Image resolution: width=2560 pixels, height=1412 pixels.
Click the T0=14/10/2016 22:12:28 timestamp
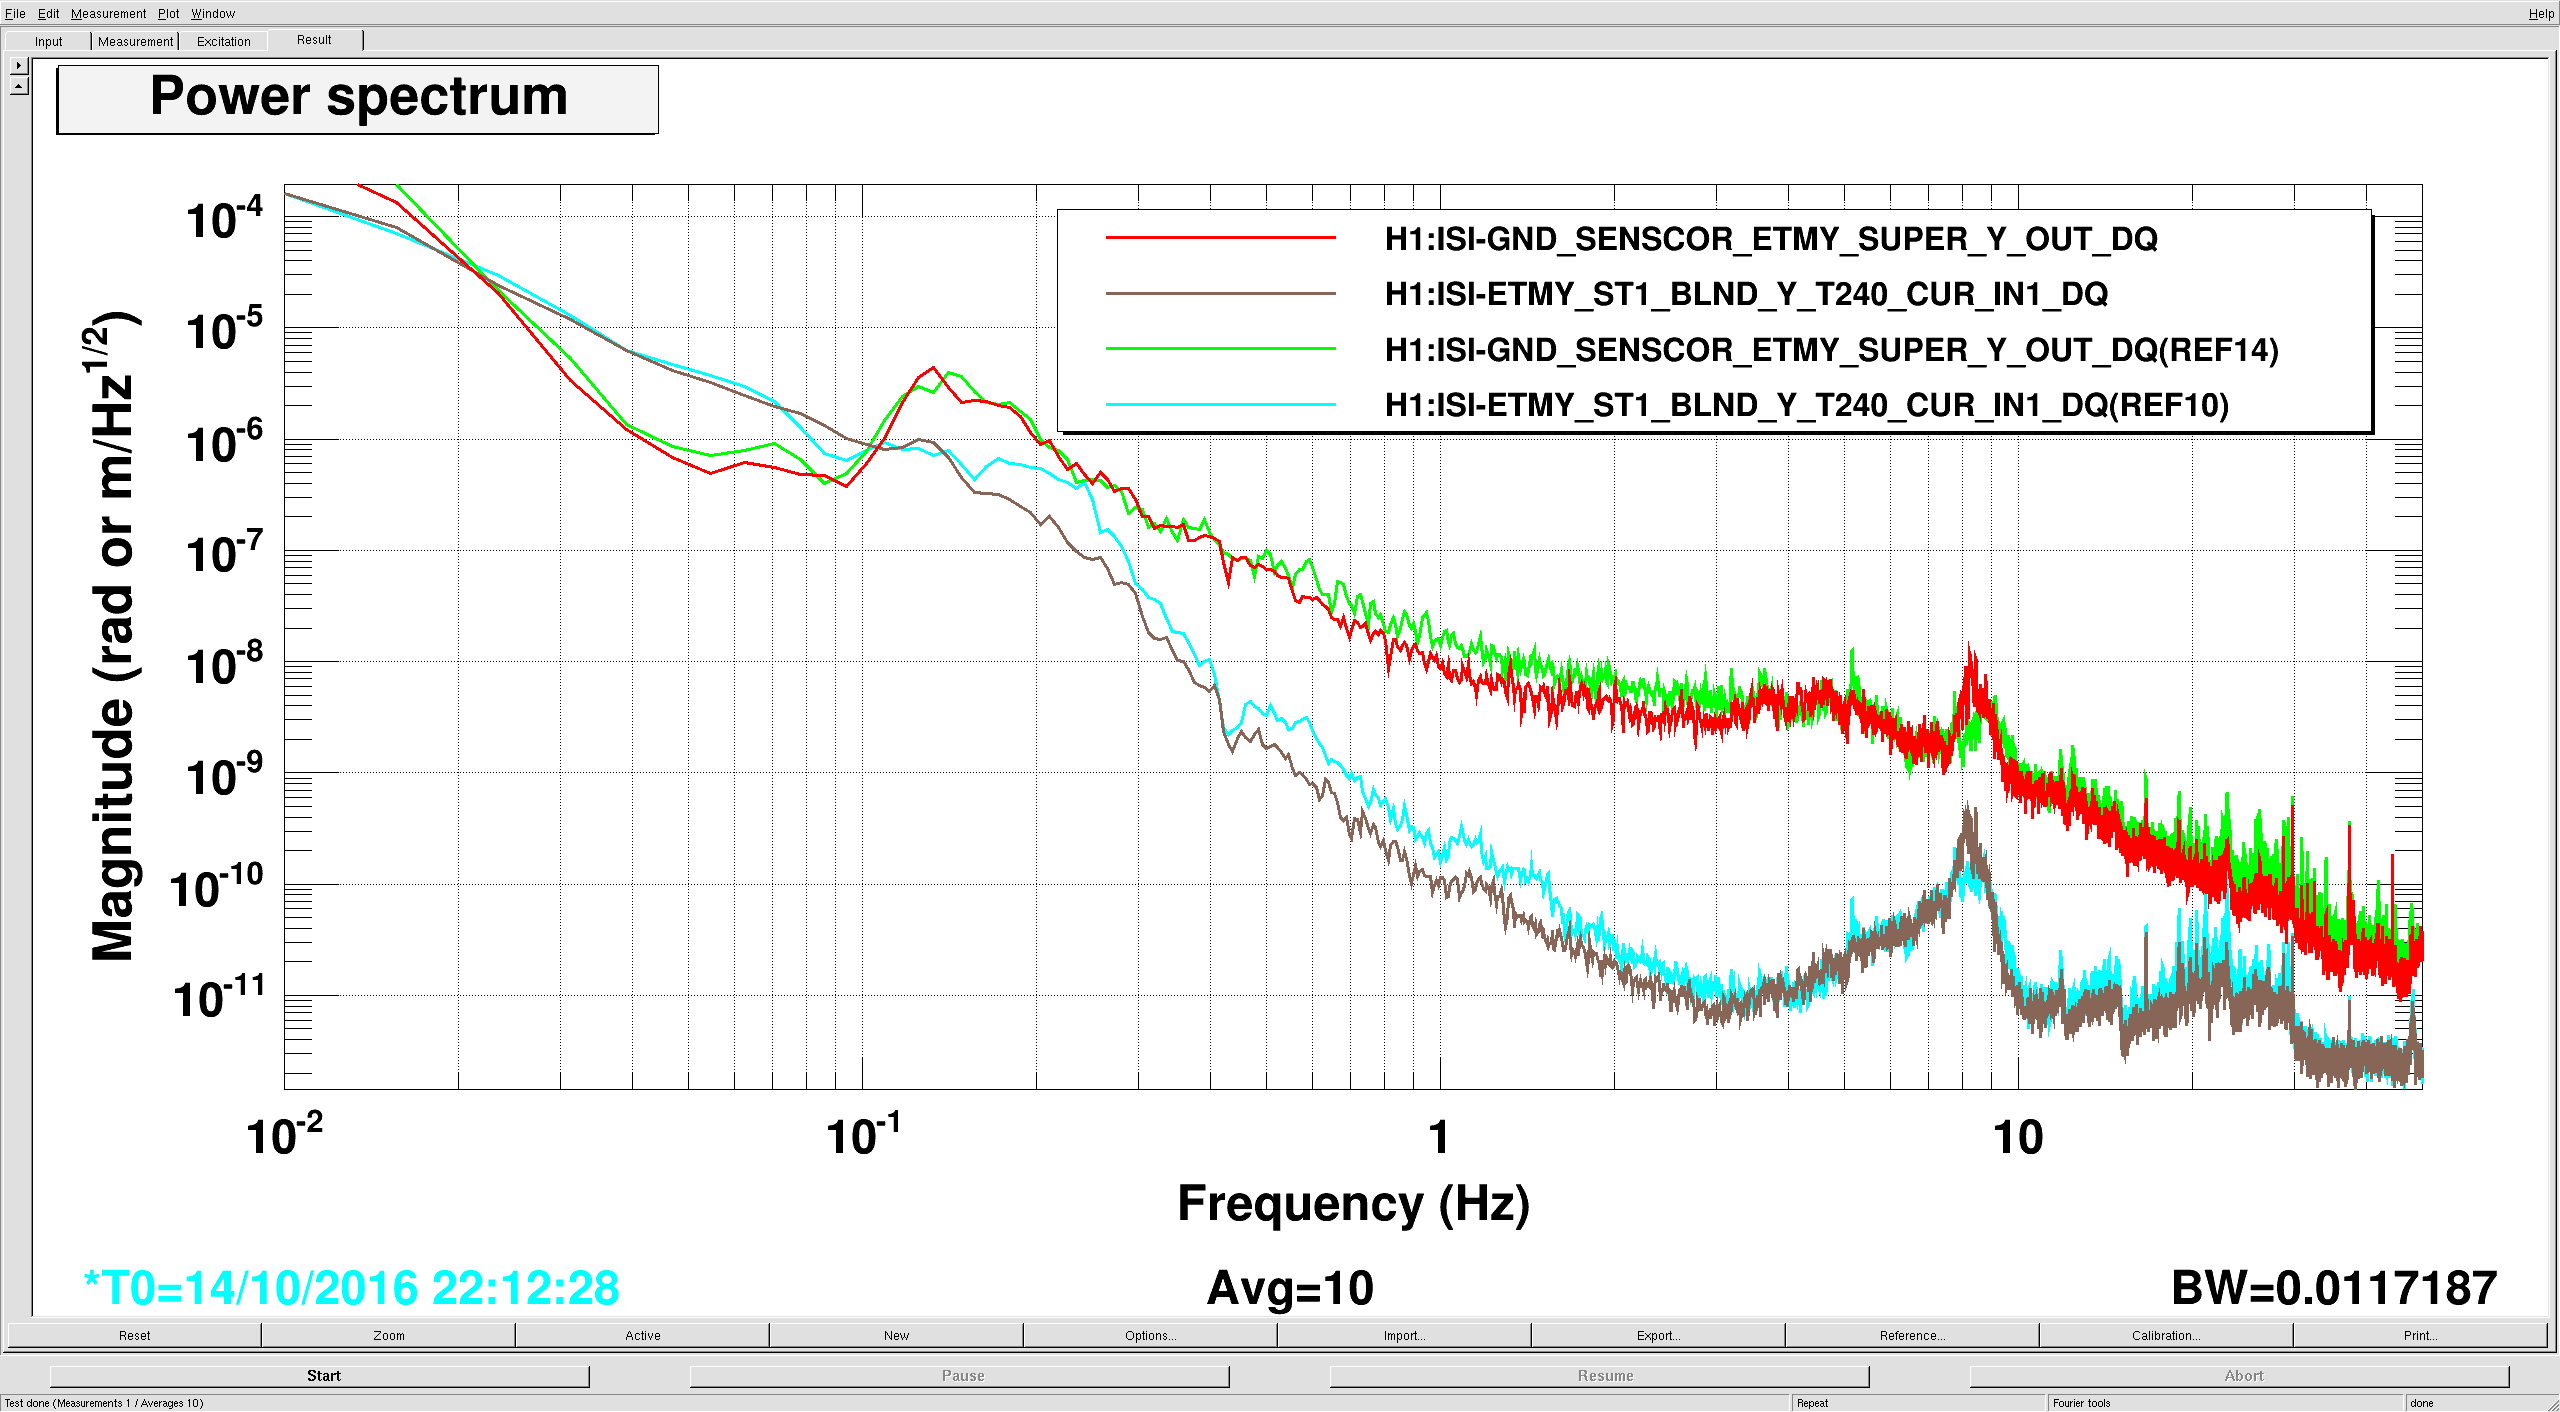[x=352, y=1288]
